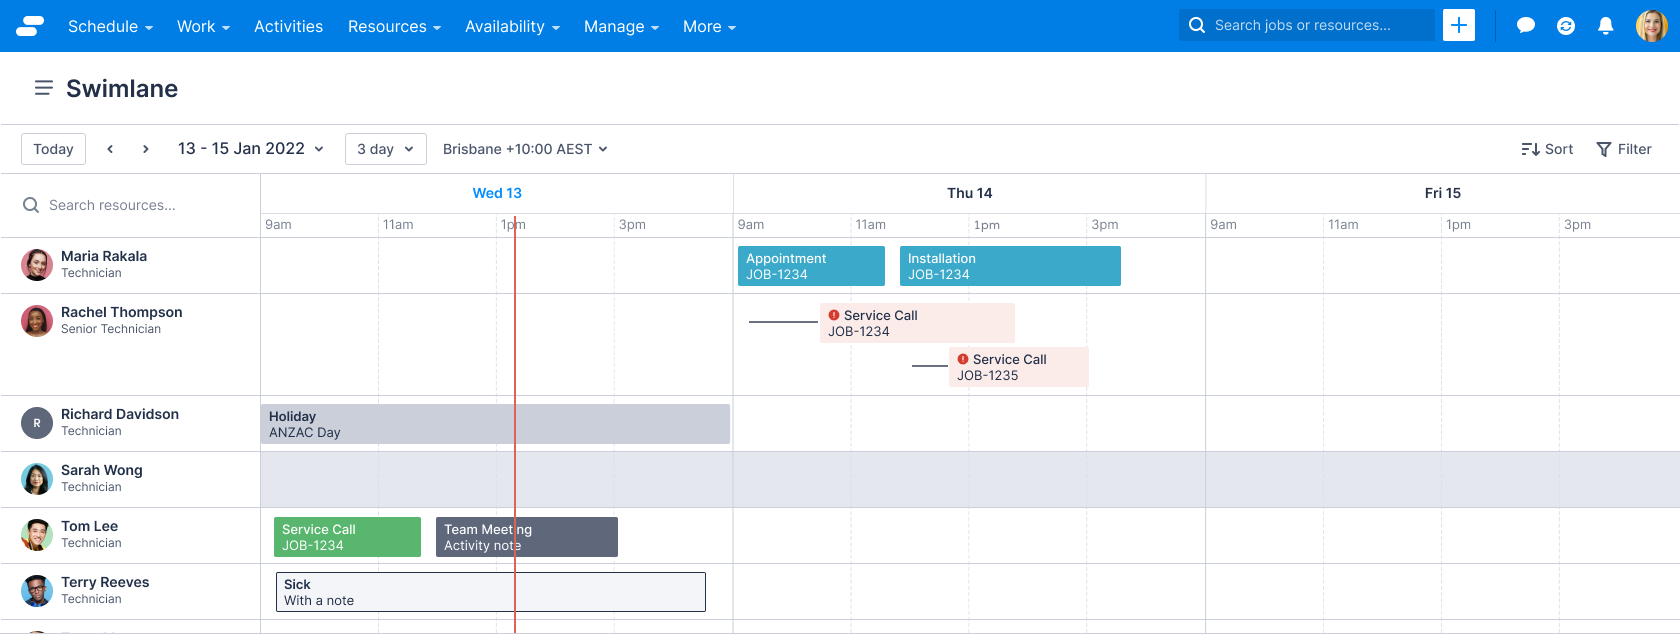The image size is (1680, 634).
Task: Go to next date range
Action: (146, 149)
